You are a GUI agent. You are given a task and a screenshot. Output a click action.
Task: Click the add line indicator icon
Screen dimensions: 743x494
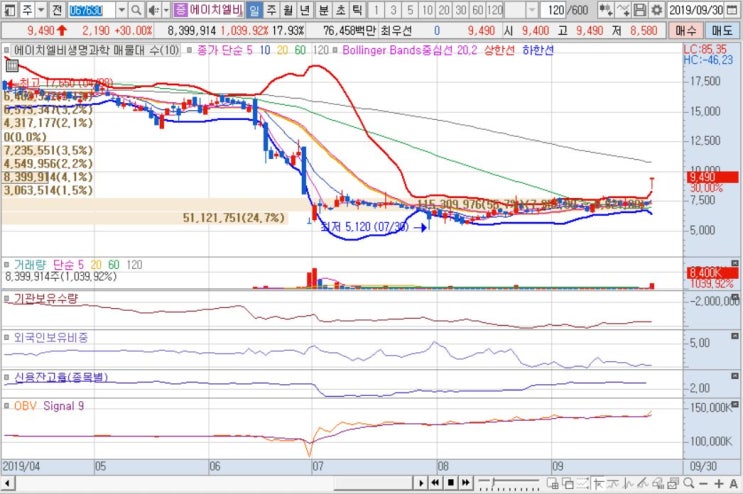(x=623, y=9)
